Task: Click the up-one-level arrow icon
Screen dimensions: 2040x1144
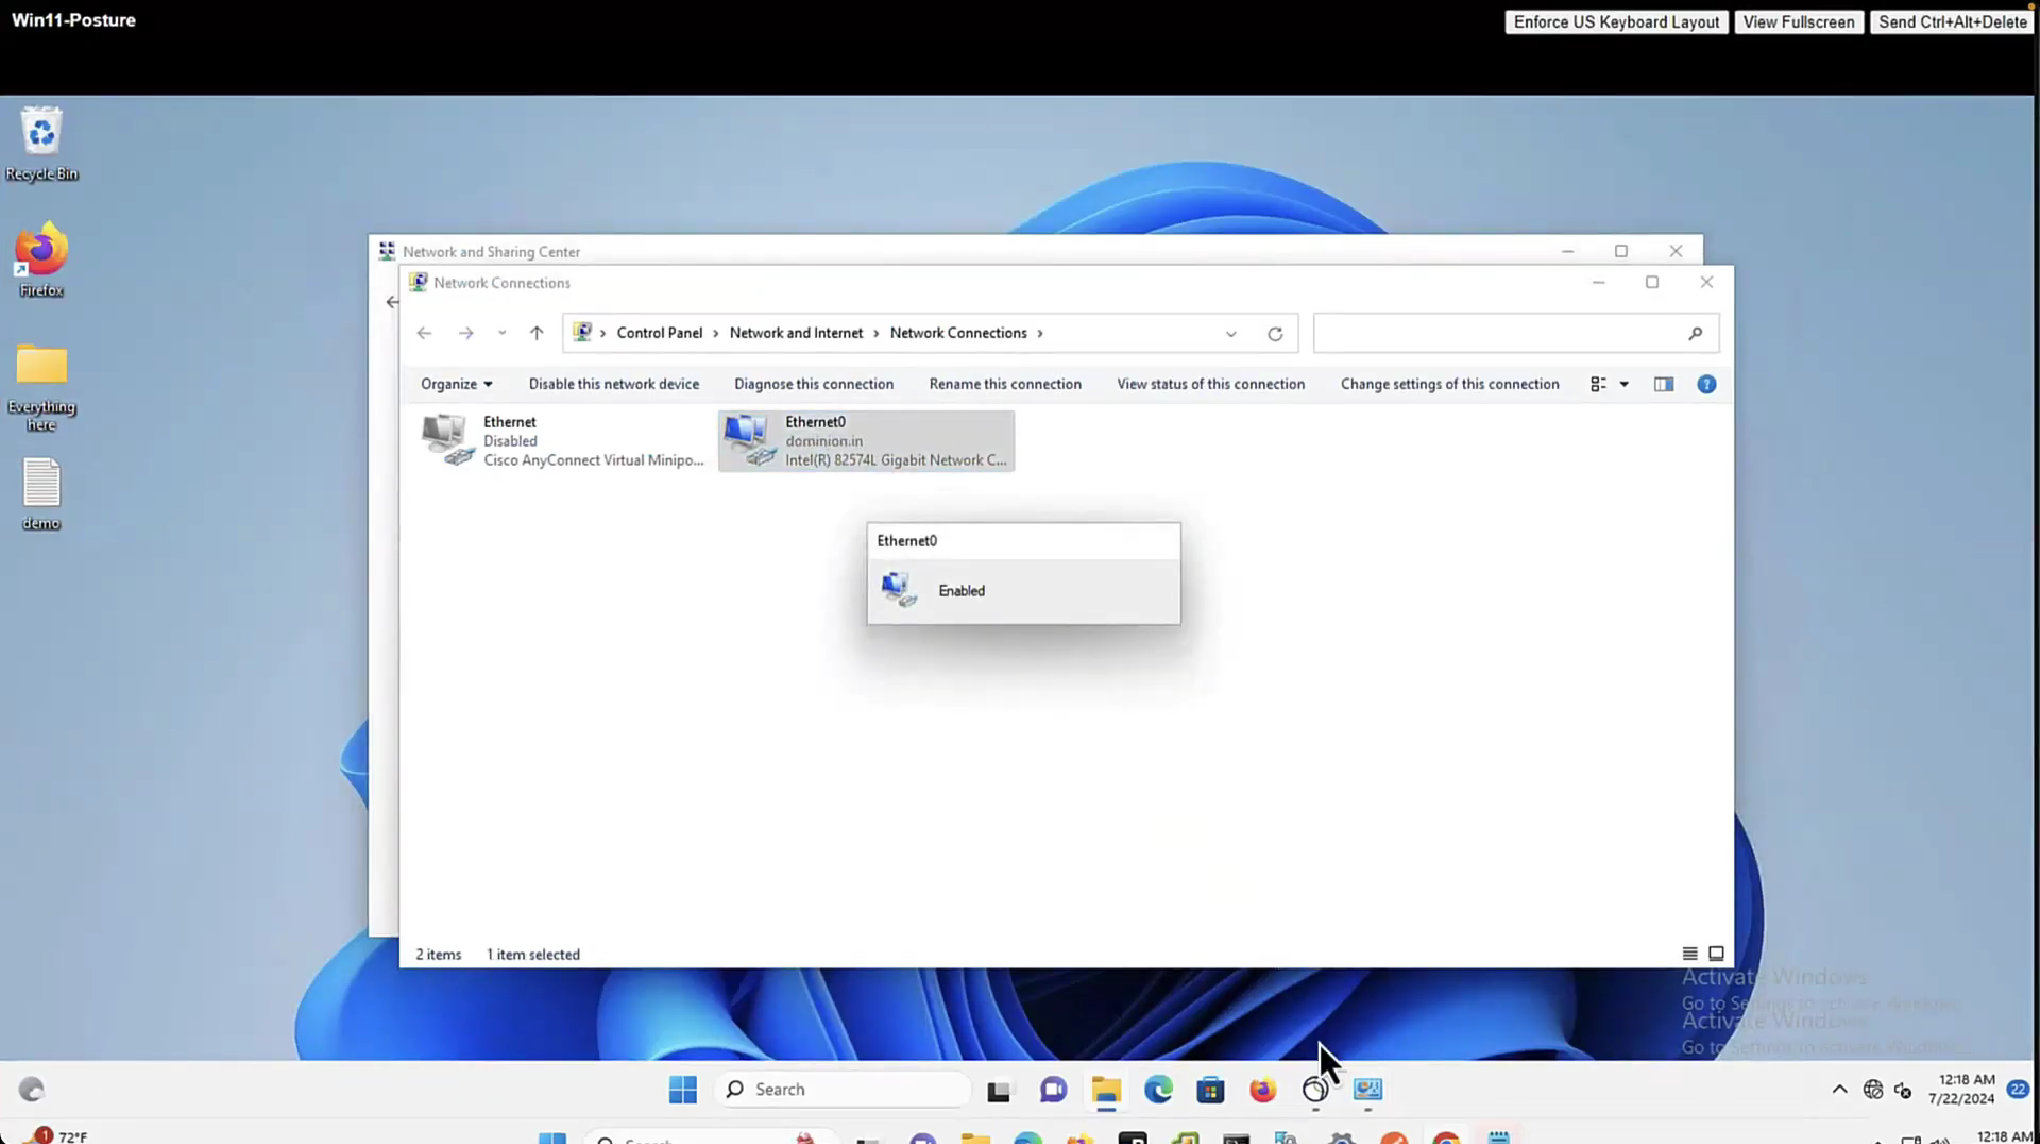Action: (537, 333)
